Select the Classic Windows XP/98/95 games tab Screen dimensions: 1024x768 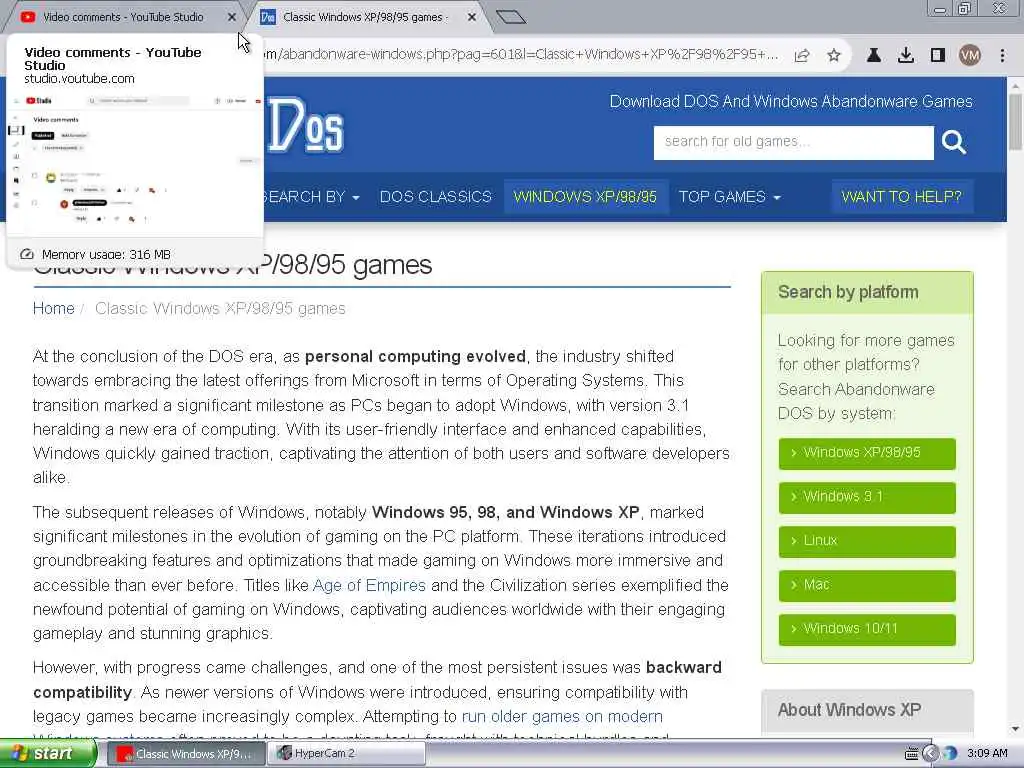point(363,17)
